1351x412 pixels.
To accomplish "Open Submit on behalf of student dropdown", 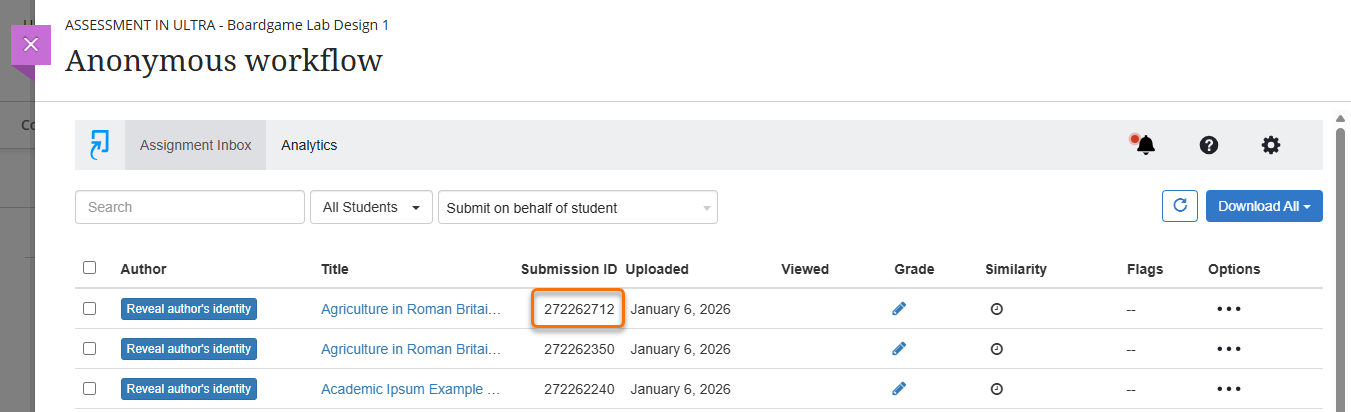I will pos(577,208).
